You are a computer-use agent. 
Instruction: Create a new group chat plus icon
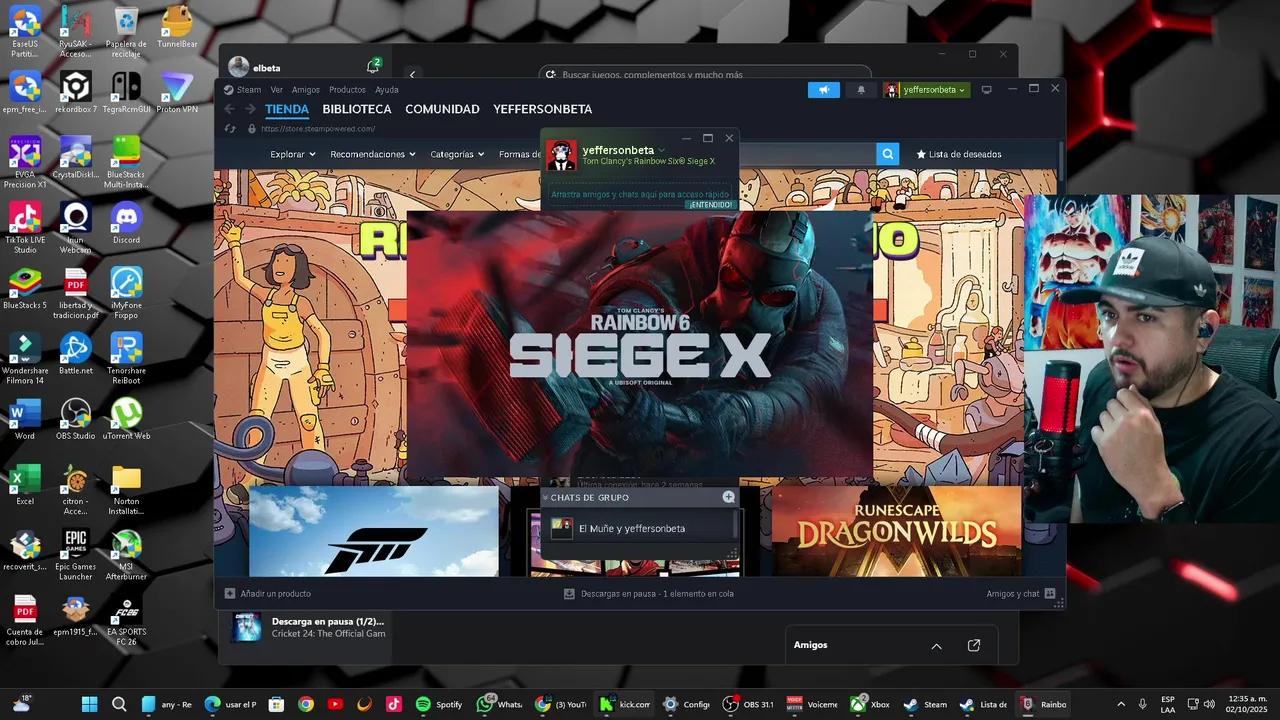[x=728, y=497]
